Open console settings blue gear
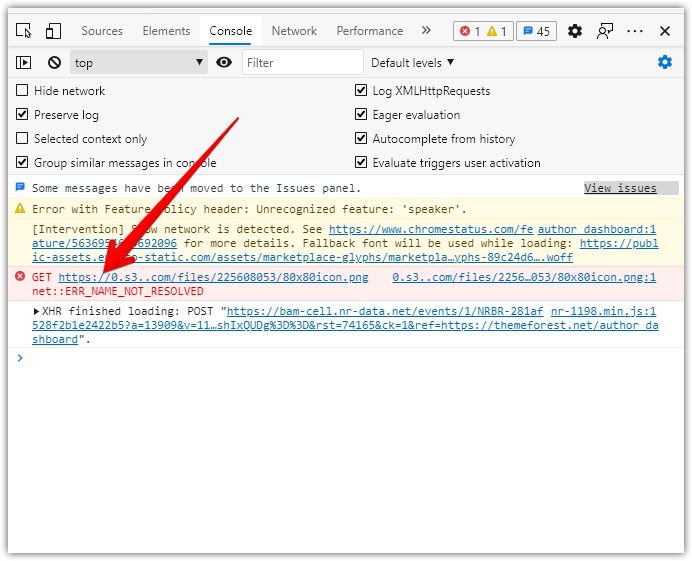This screenshot has width=692, height=561. point(664,62)
